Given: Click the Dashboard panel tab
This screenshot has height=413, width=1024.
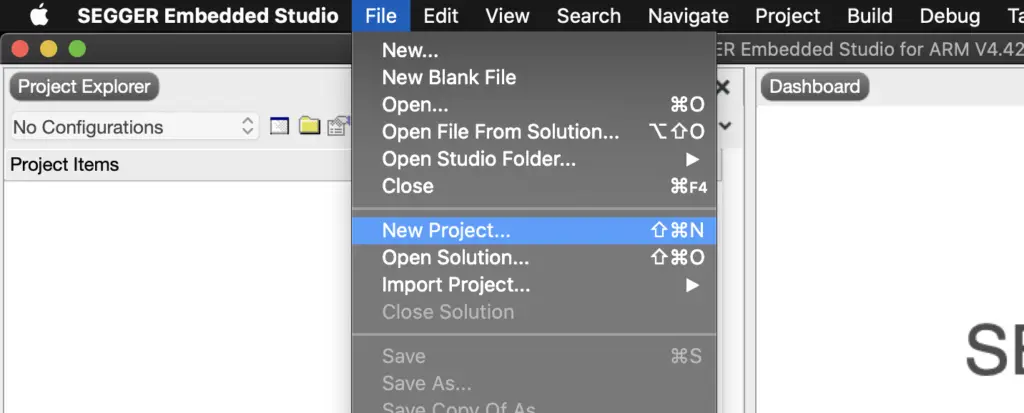Looking at the screenshot, I should pyautogui.click(x=814, y=87).
